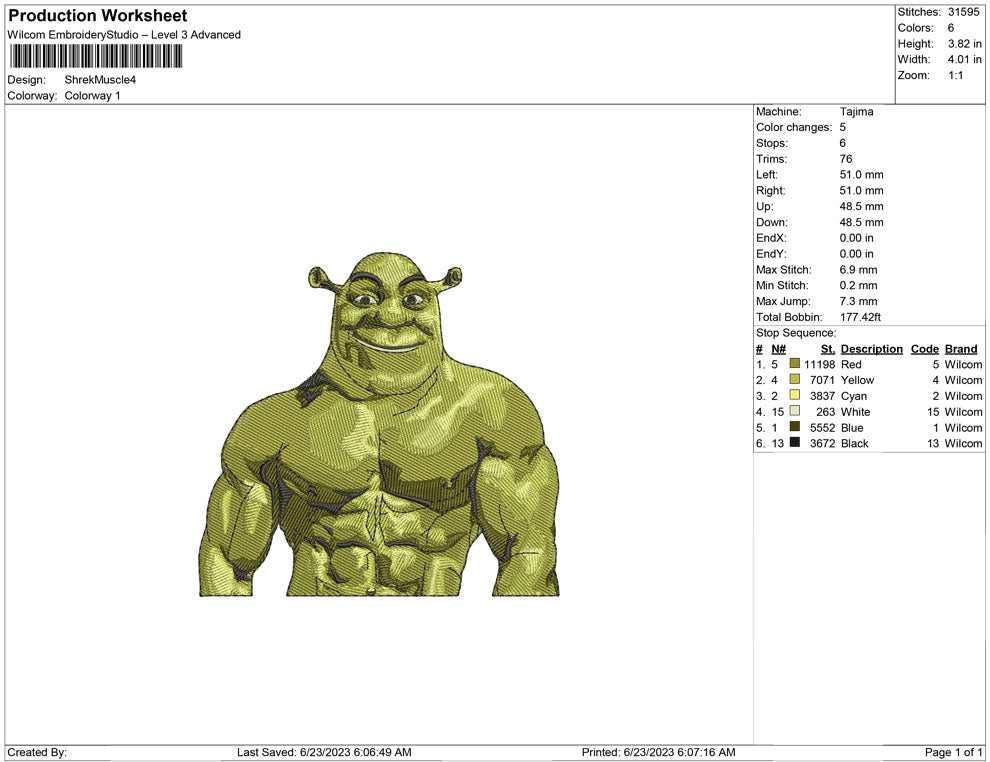The image size is (990, 762).
Task: Click the Total Bobbin value '177.42ft'
Action: (860, 317)
